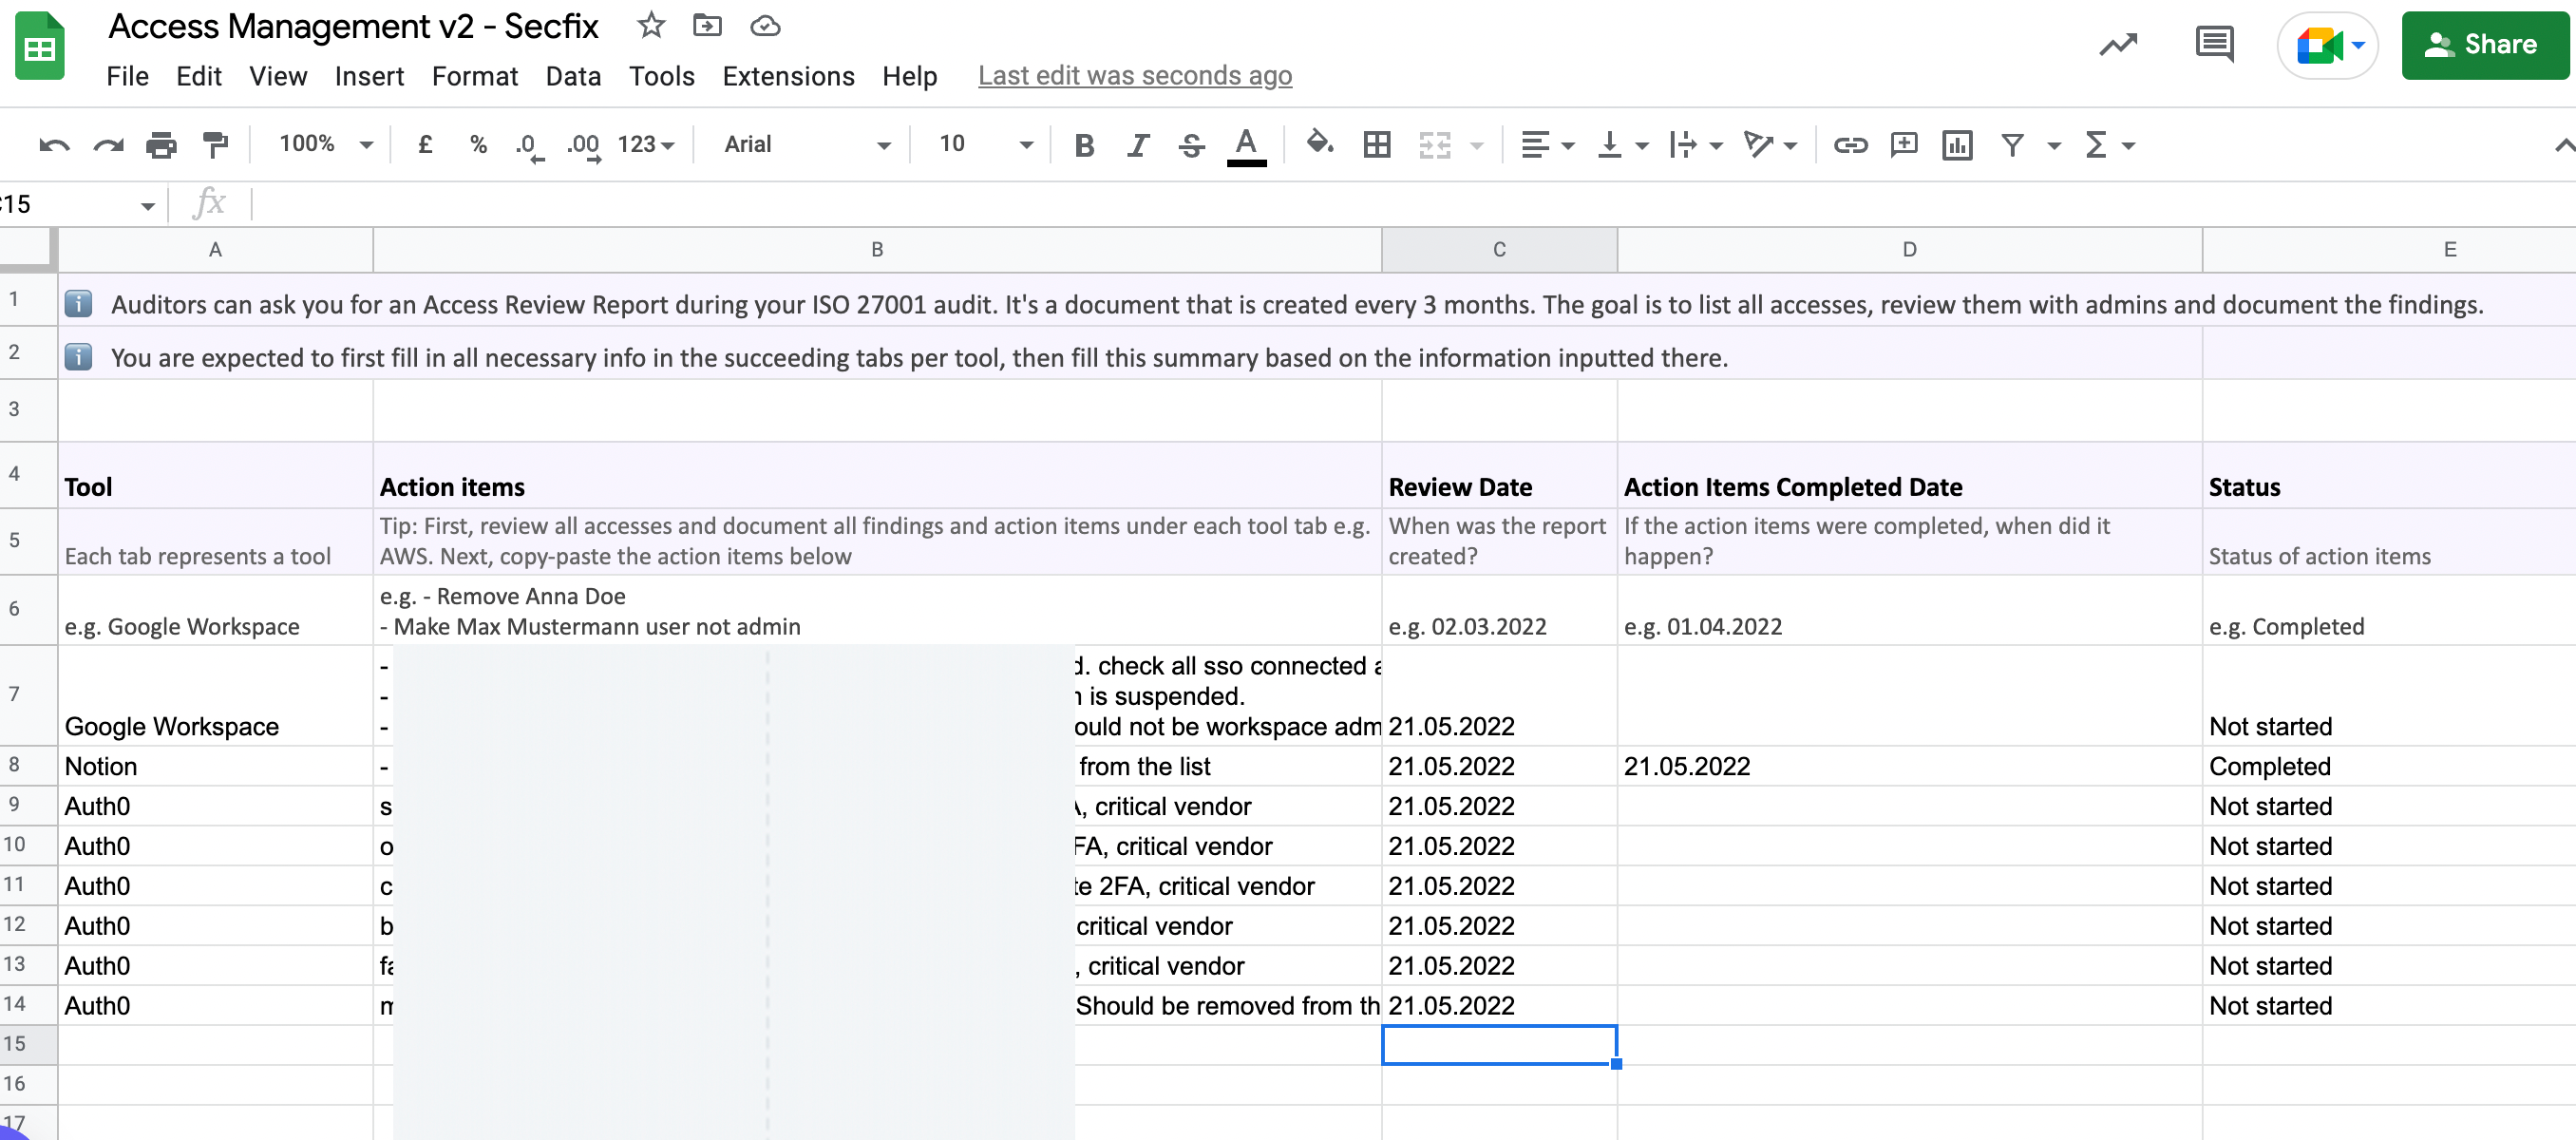Viewport: 2576px width, 1140px height.
Task: Format as currency with pound icon
Action: click(425, 145)
